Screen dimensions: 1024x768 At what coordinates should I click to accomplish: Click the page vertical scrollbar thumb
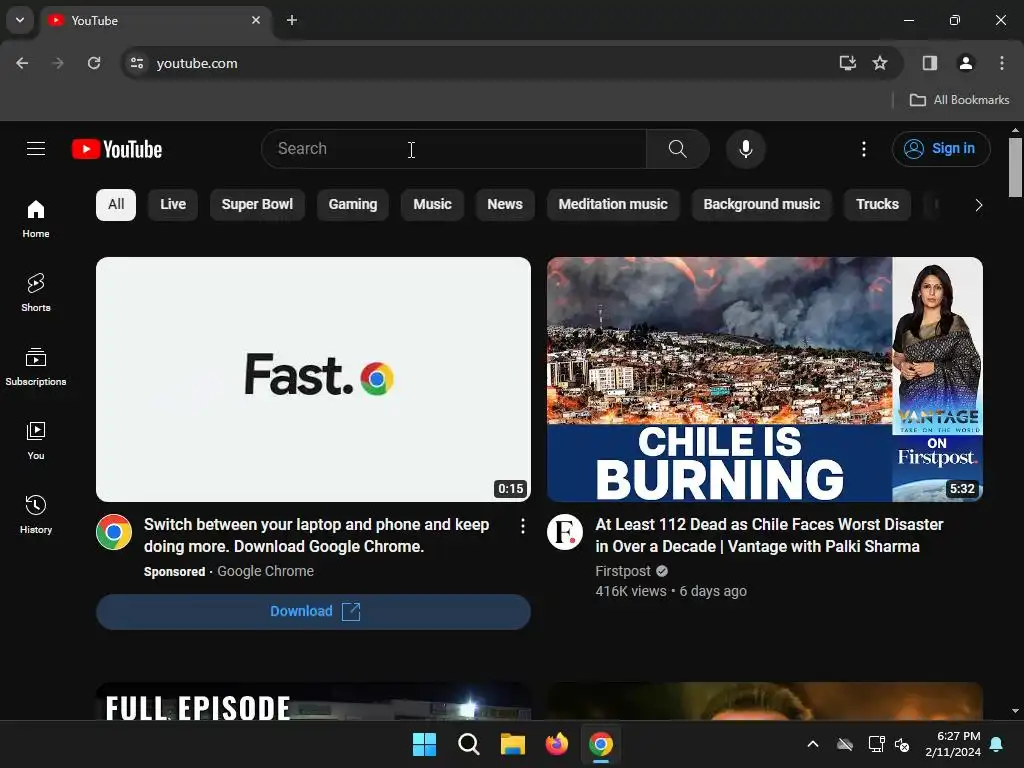tap(1015, 167)
